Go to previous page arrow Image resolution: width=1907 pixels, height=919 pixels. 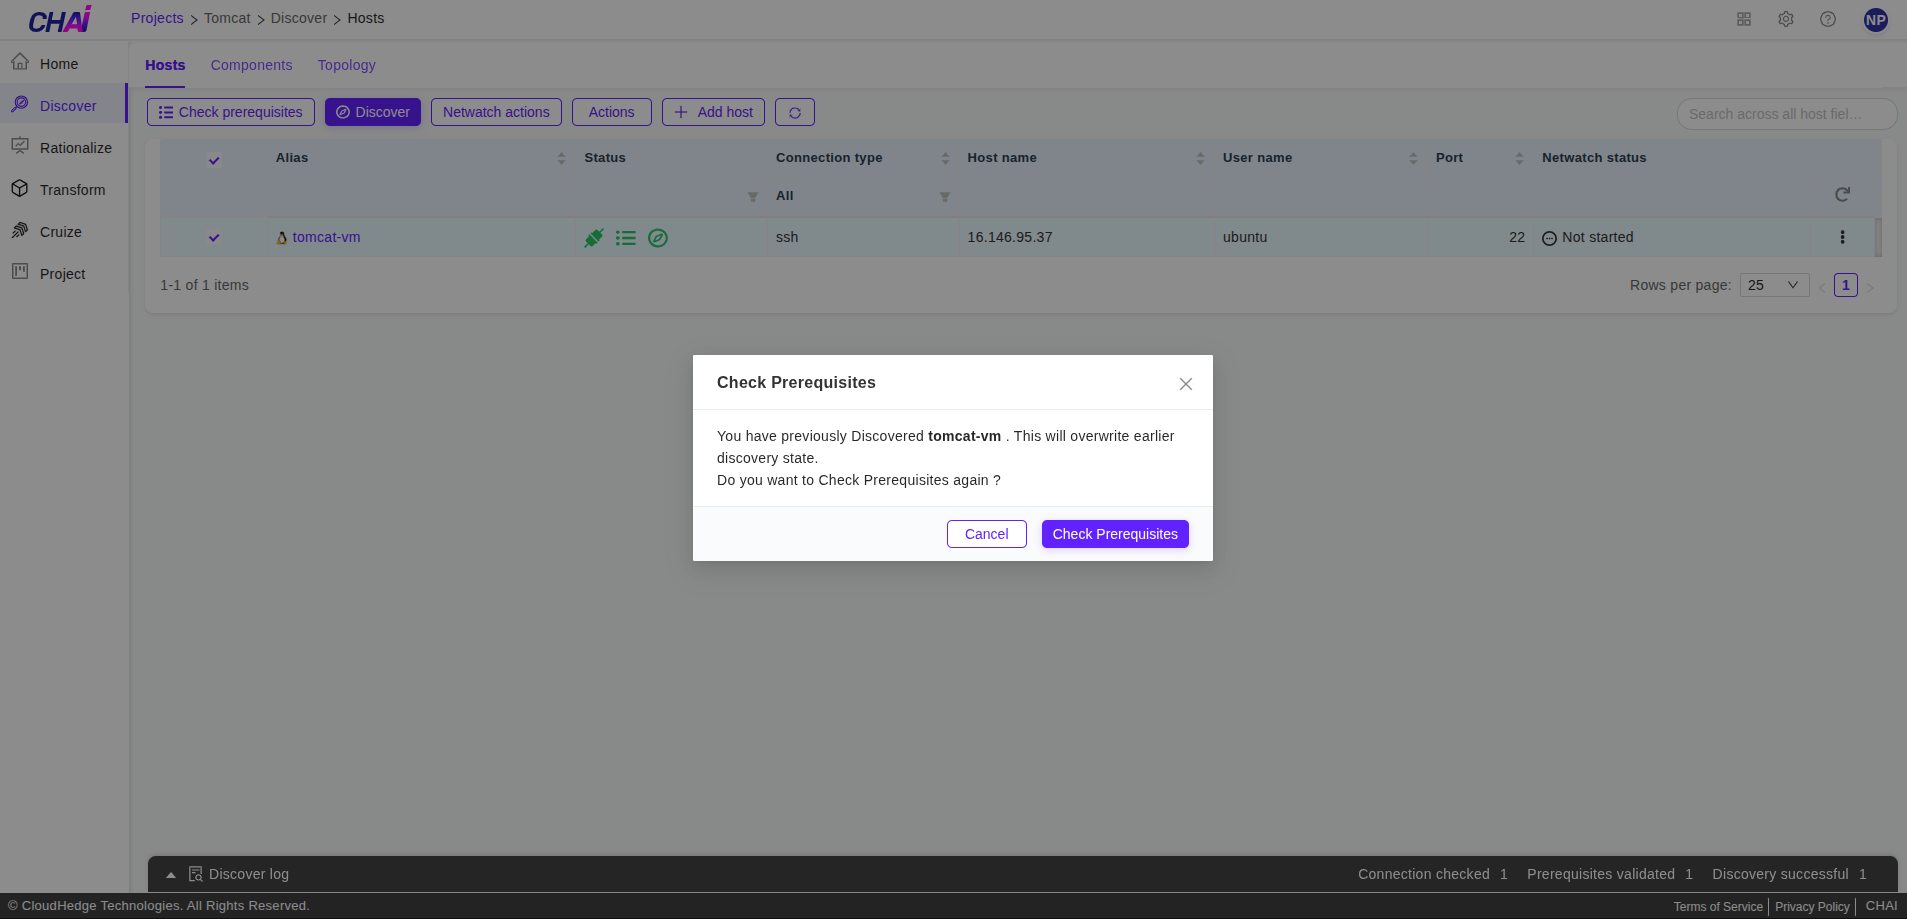tap(1822, 287)
